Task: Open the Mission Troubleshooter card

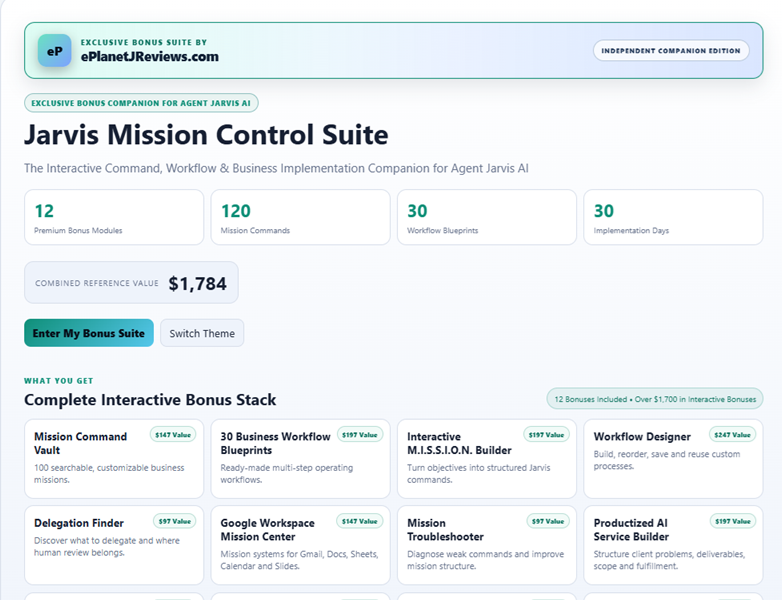Action: 487,545
